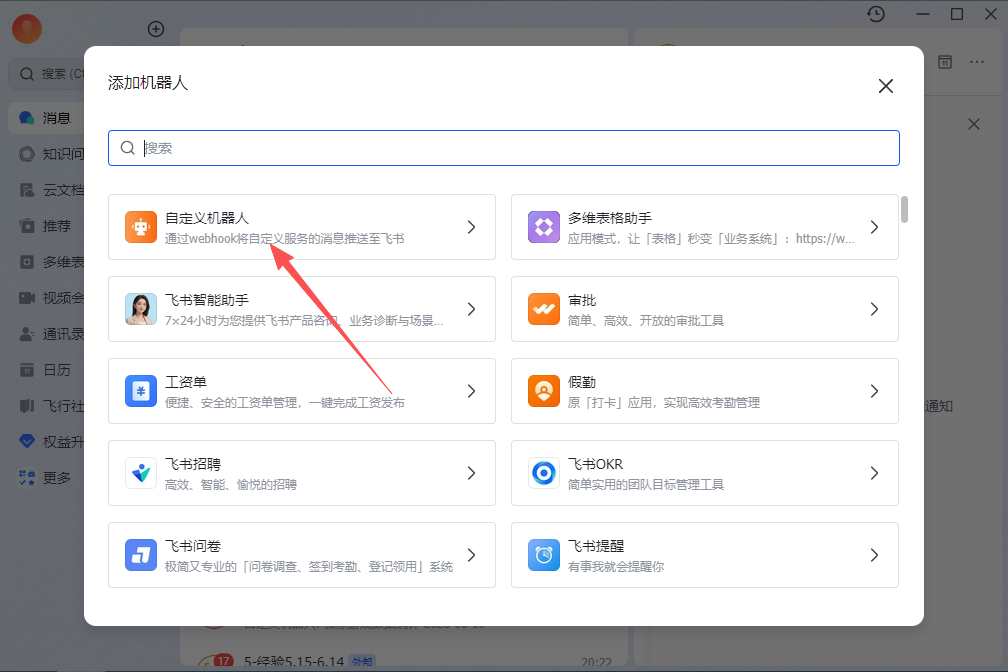This screenshot has height=672, width=1008.
Task: Expand the 审批 row chevron arrow
Action: click(874, 309)
